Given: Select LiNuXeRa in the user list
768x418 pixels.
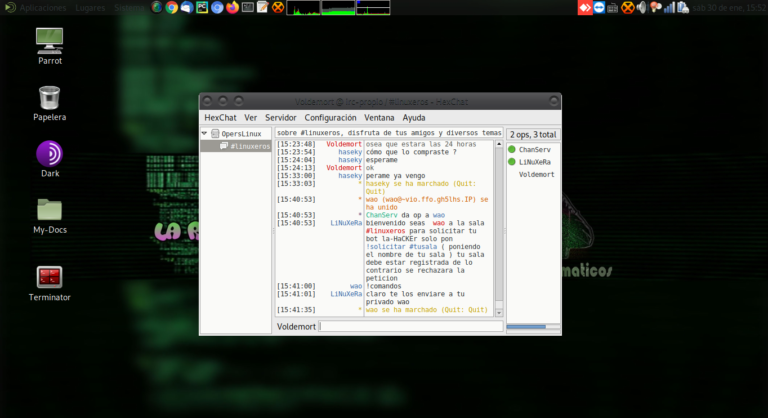Looking at the screenshot, I should click(x=534, y=161).
